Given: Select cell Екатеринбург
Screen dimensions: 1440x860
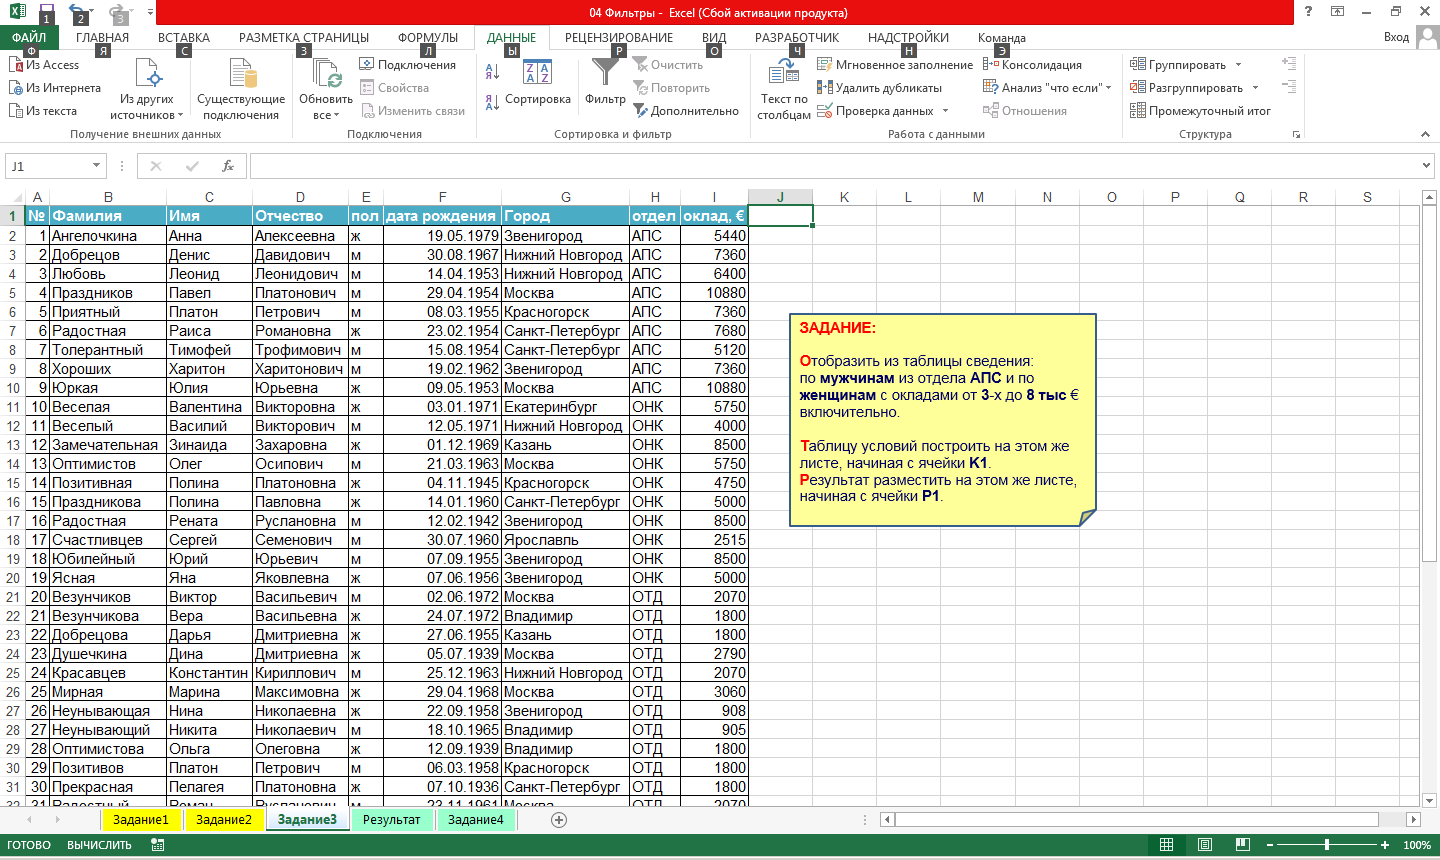Looking at the screenshot, I should (x=566, y=407).
